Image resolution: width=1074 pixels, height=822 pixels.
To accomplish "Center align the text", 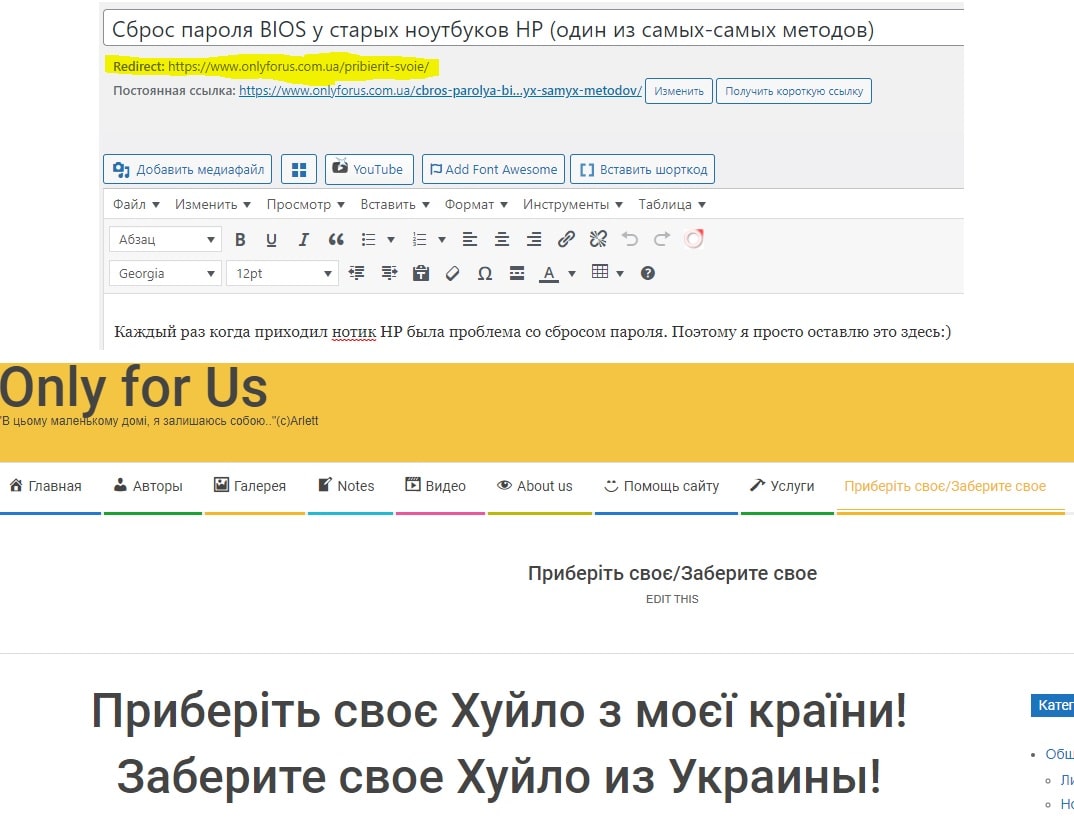I will click(x=502, y=240).
